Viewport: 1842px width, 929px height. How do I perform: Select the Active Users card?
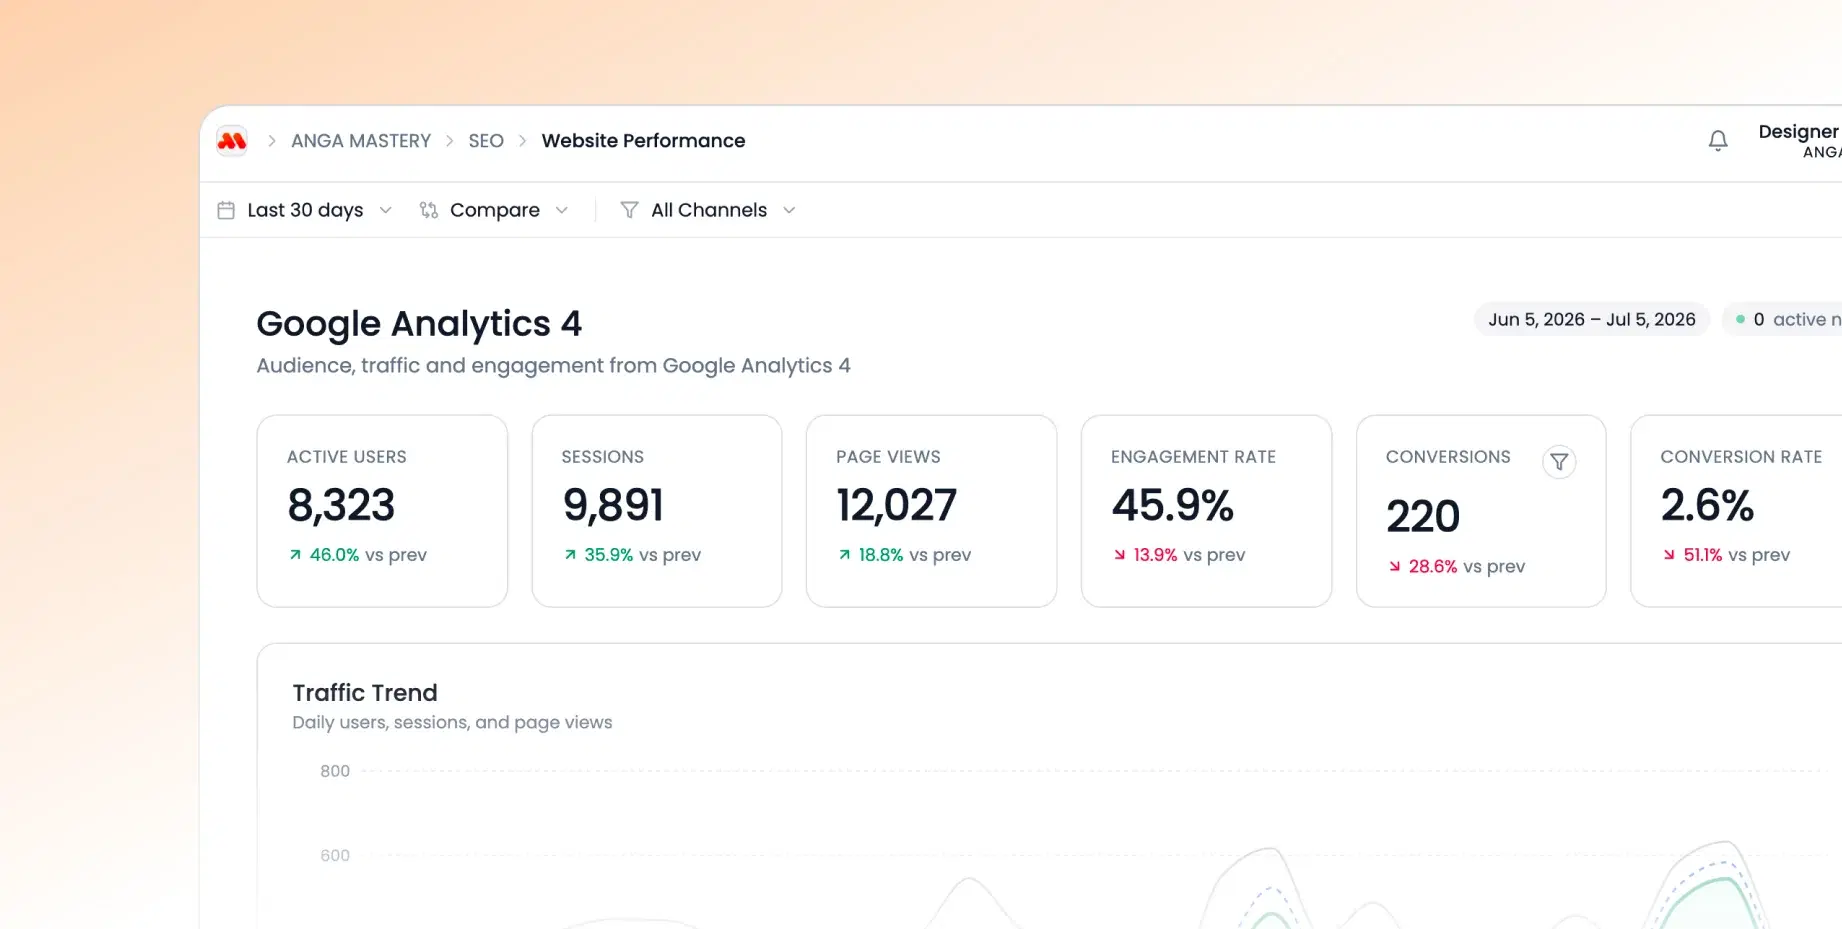coord(382,511)
